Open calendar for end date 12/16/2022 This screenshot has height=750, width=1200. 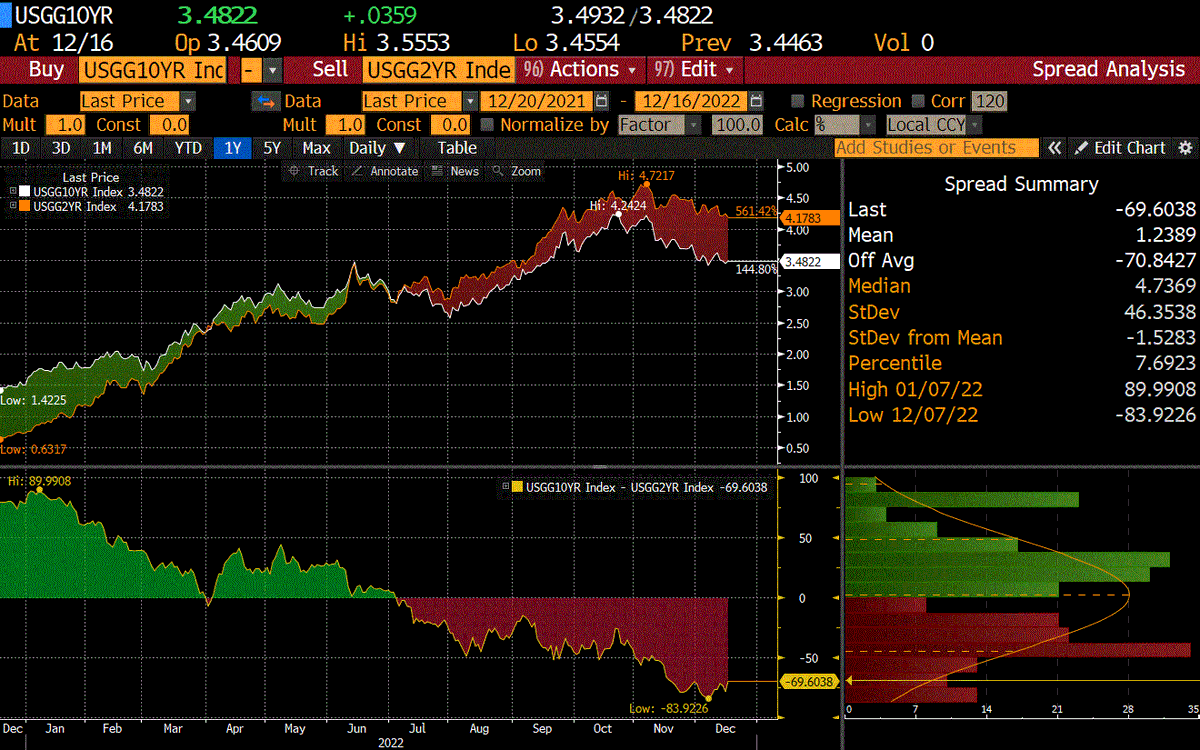pyautogui.click(x=756, y=101)
